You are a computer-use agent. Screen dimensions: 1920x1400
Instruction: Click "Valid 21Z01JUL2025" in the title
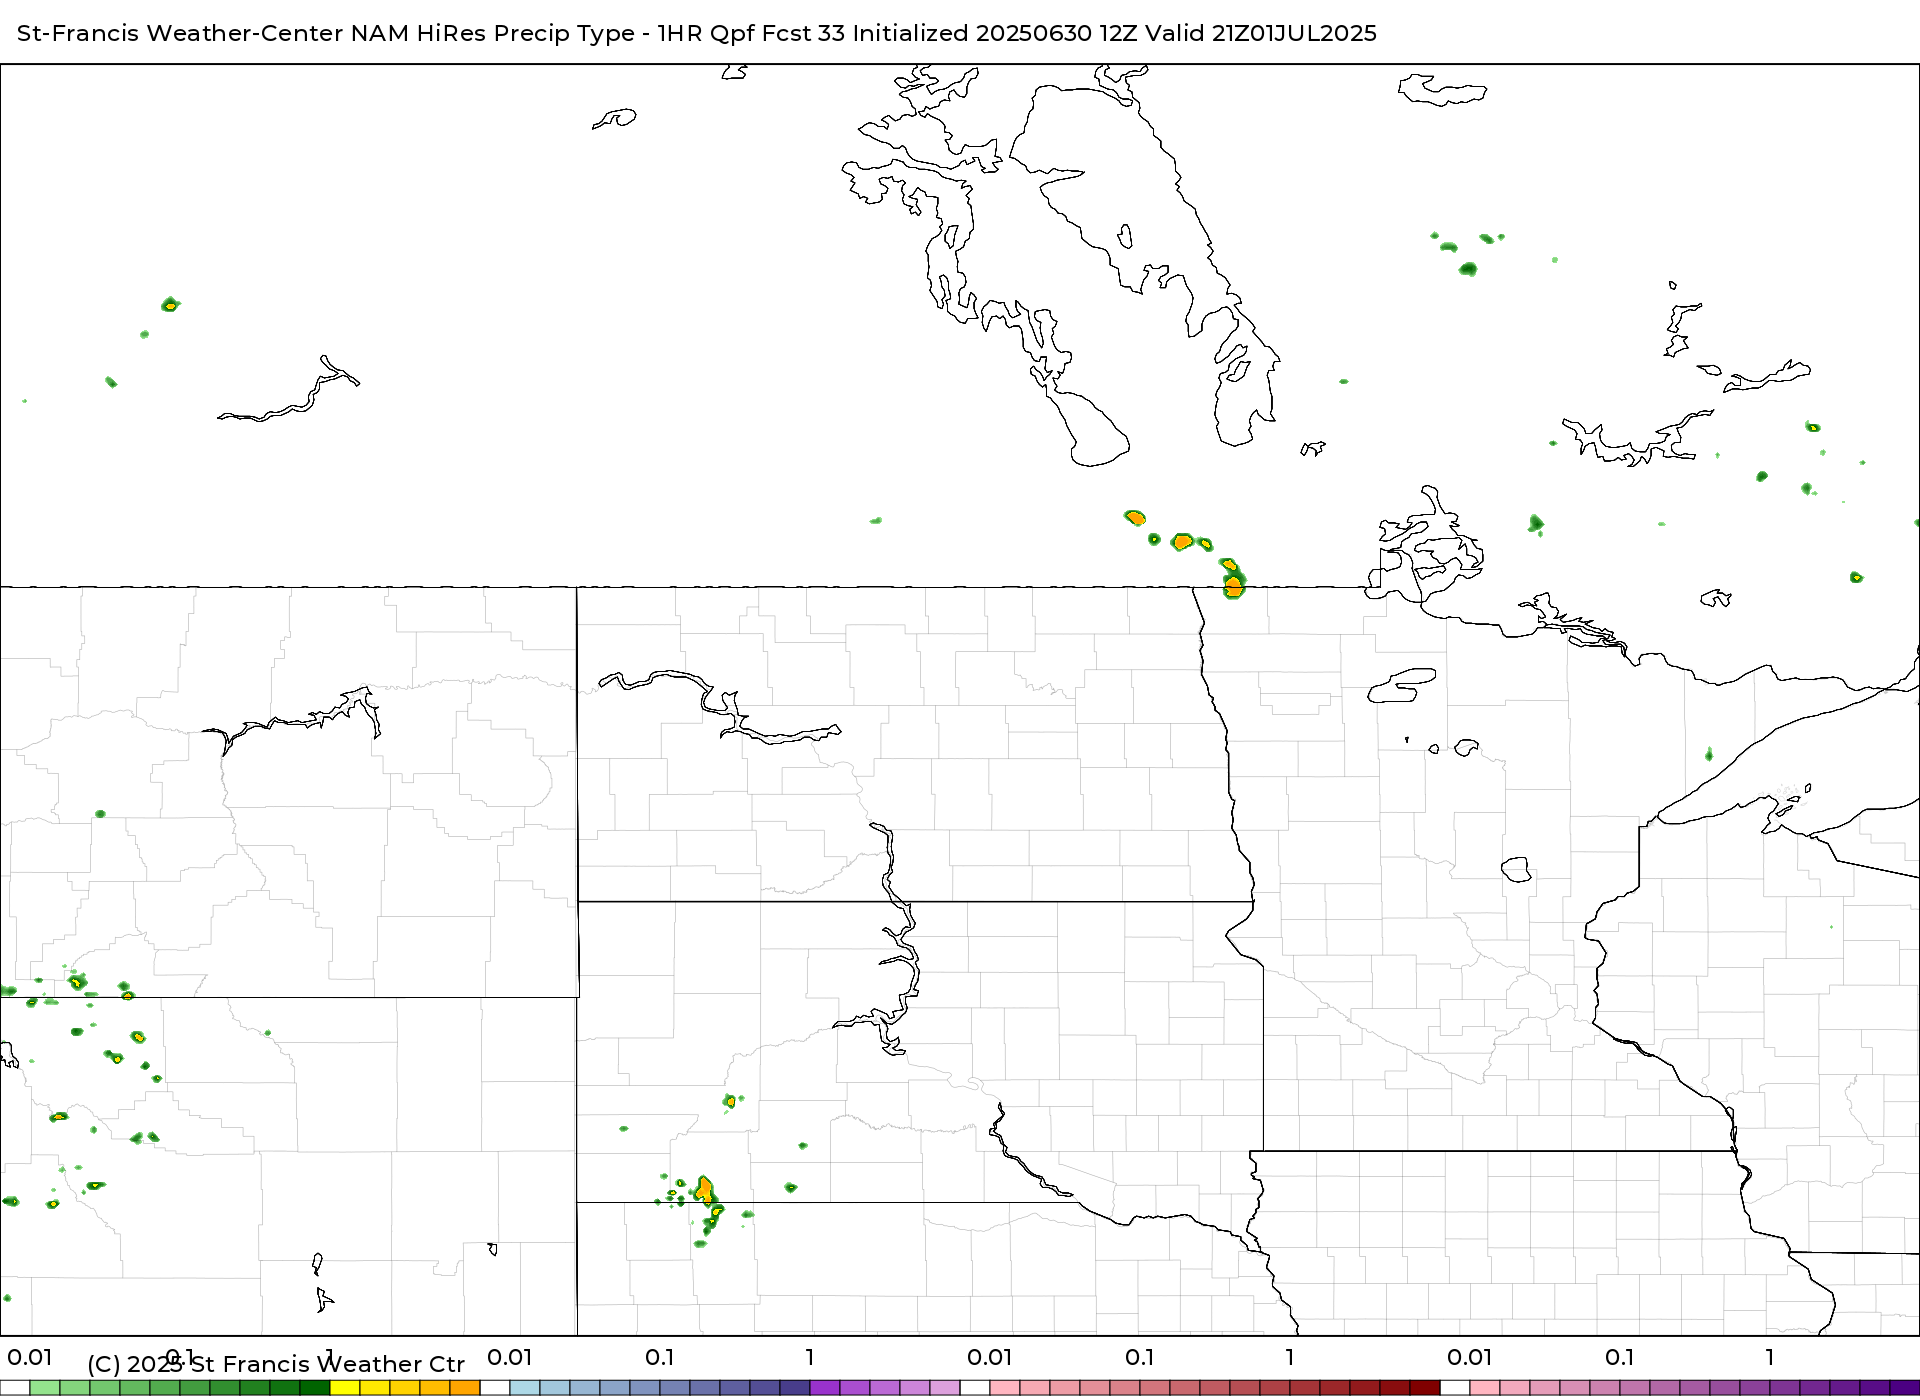1261,33
